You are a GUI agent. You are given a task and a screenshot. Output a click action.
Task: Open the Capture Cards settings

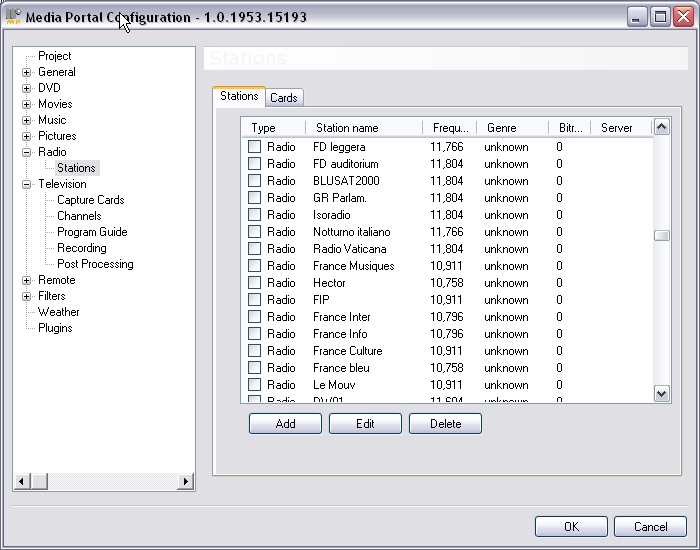[x=91, y=200]
